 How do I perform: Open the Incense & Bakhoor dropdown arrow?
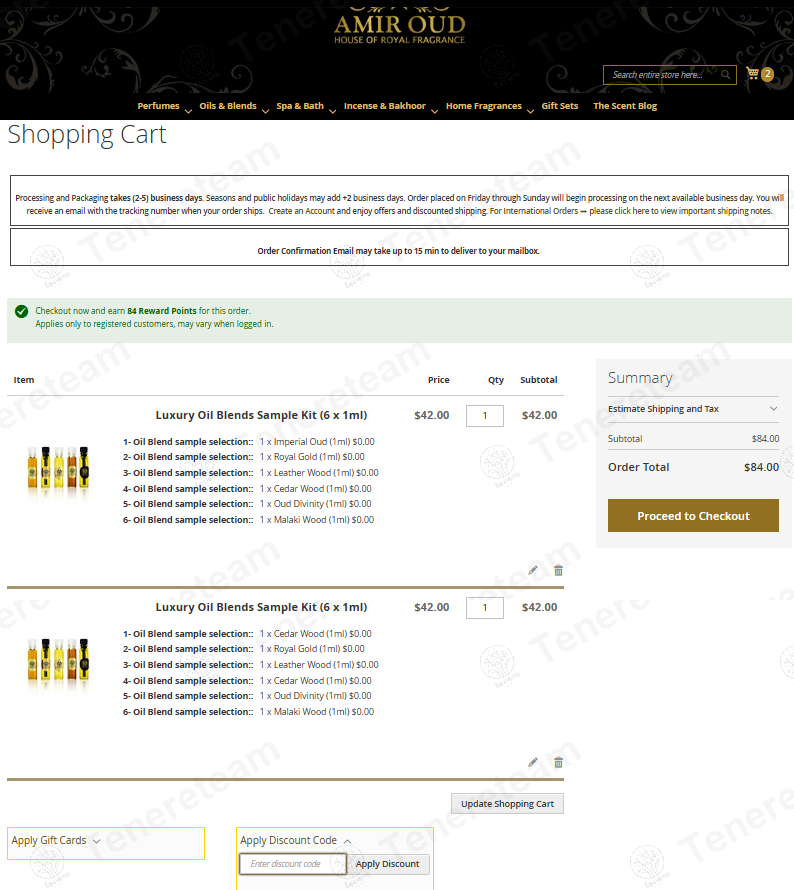coord(434,111)
